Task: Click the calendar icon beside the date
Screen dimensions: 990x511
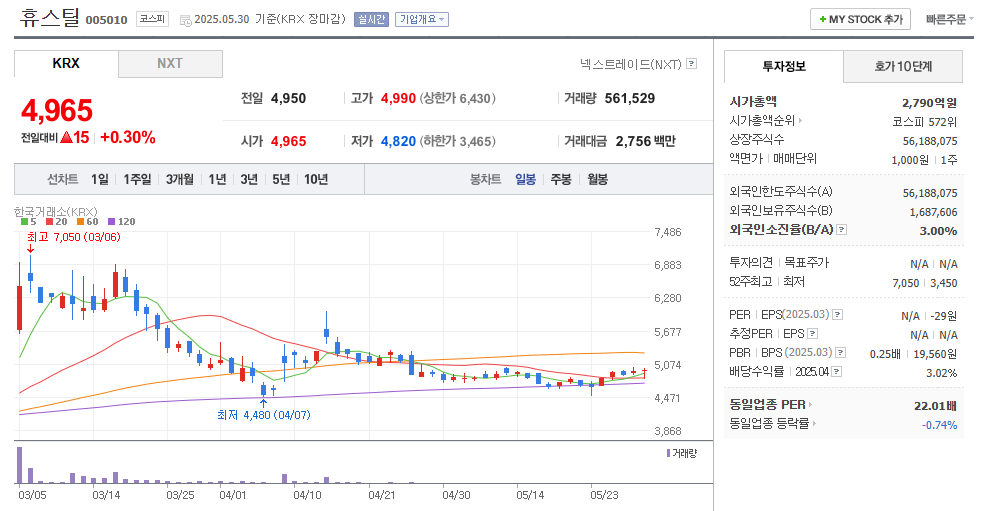Action: (x=186, y=20)
